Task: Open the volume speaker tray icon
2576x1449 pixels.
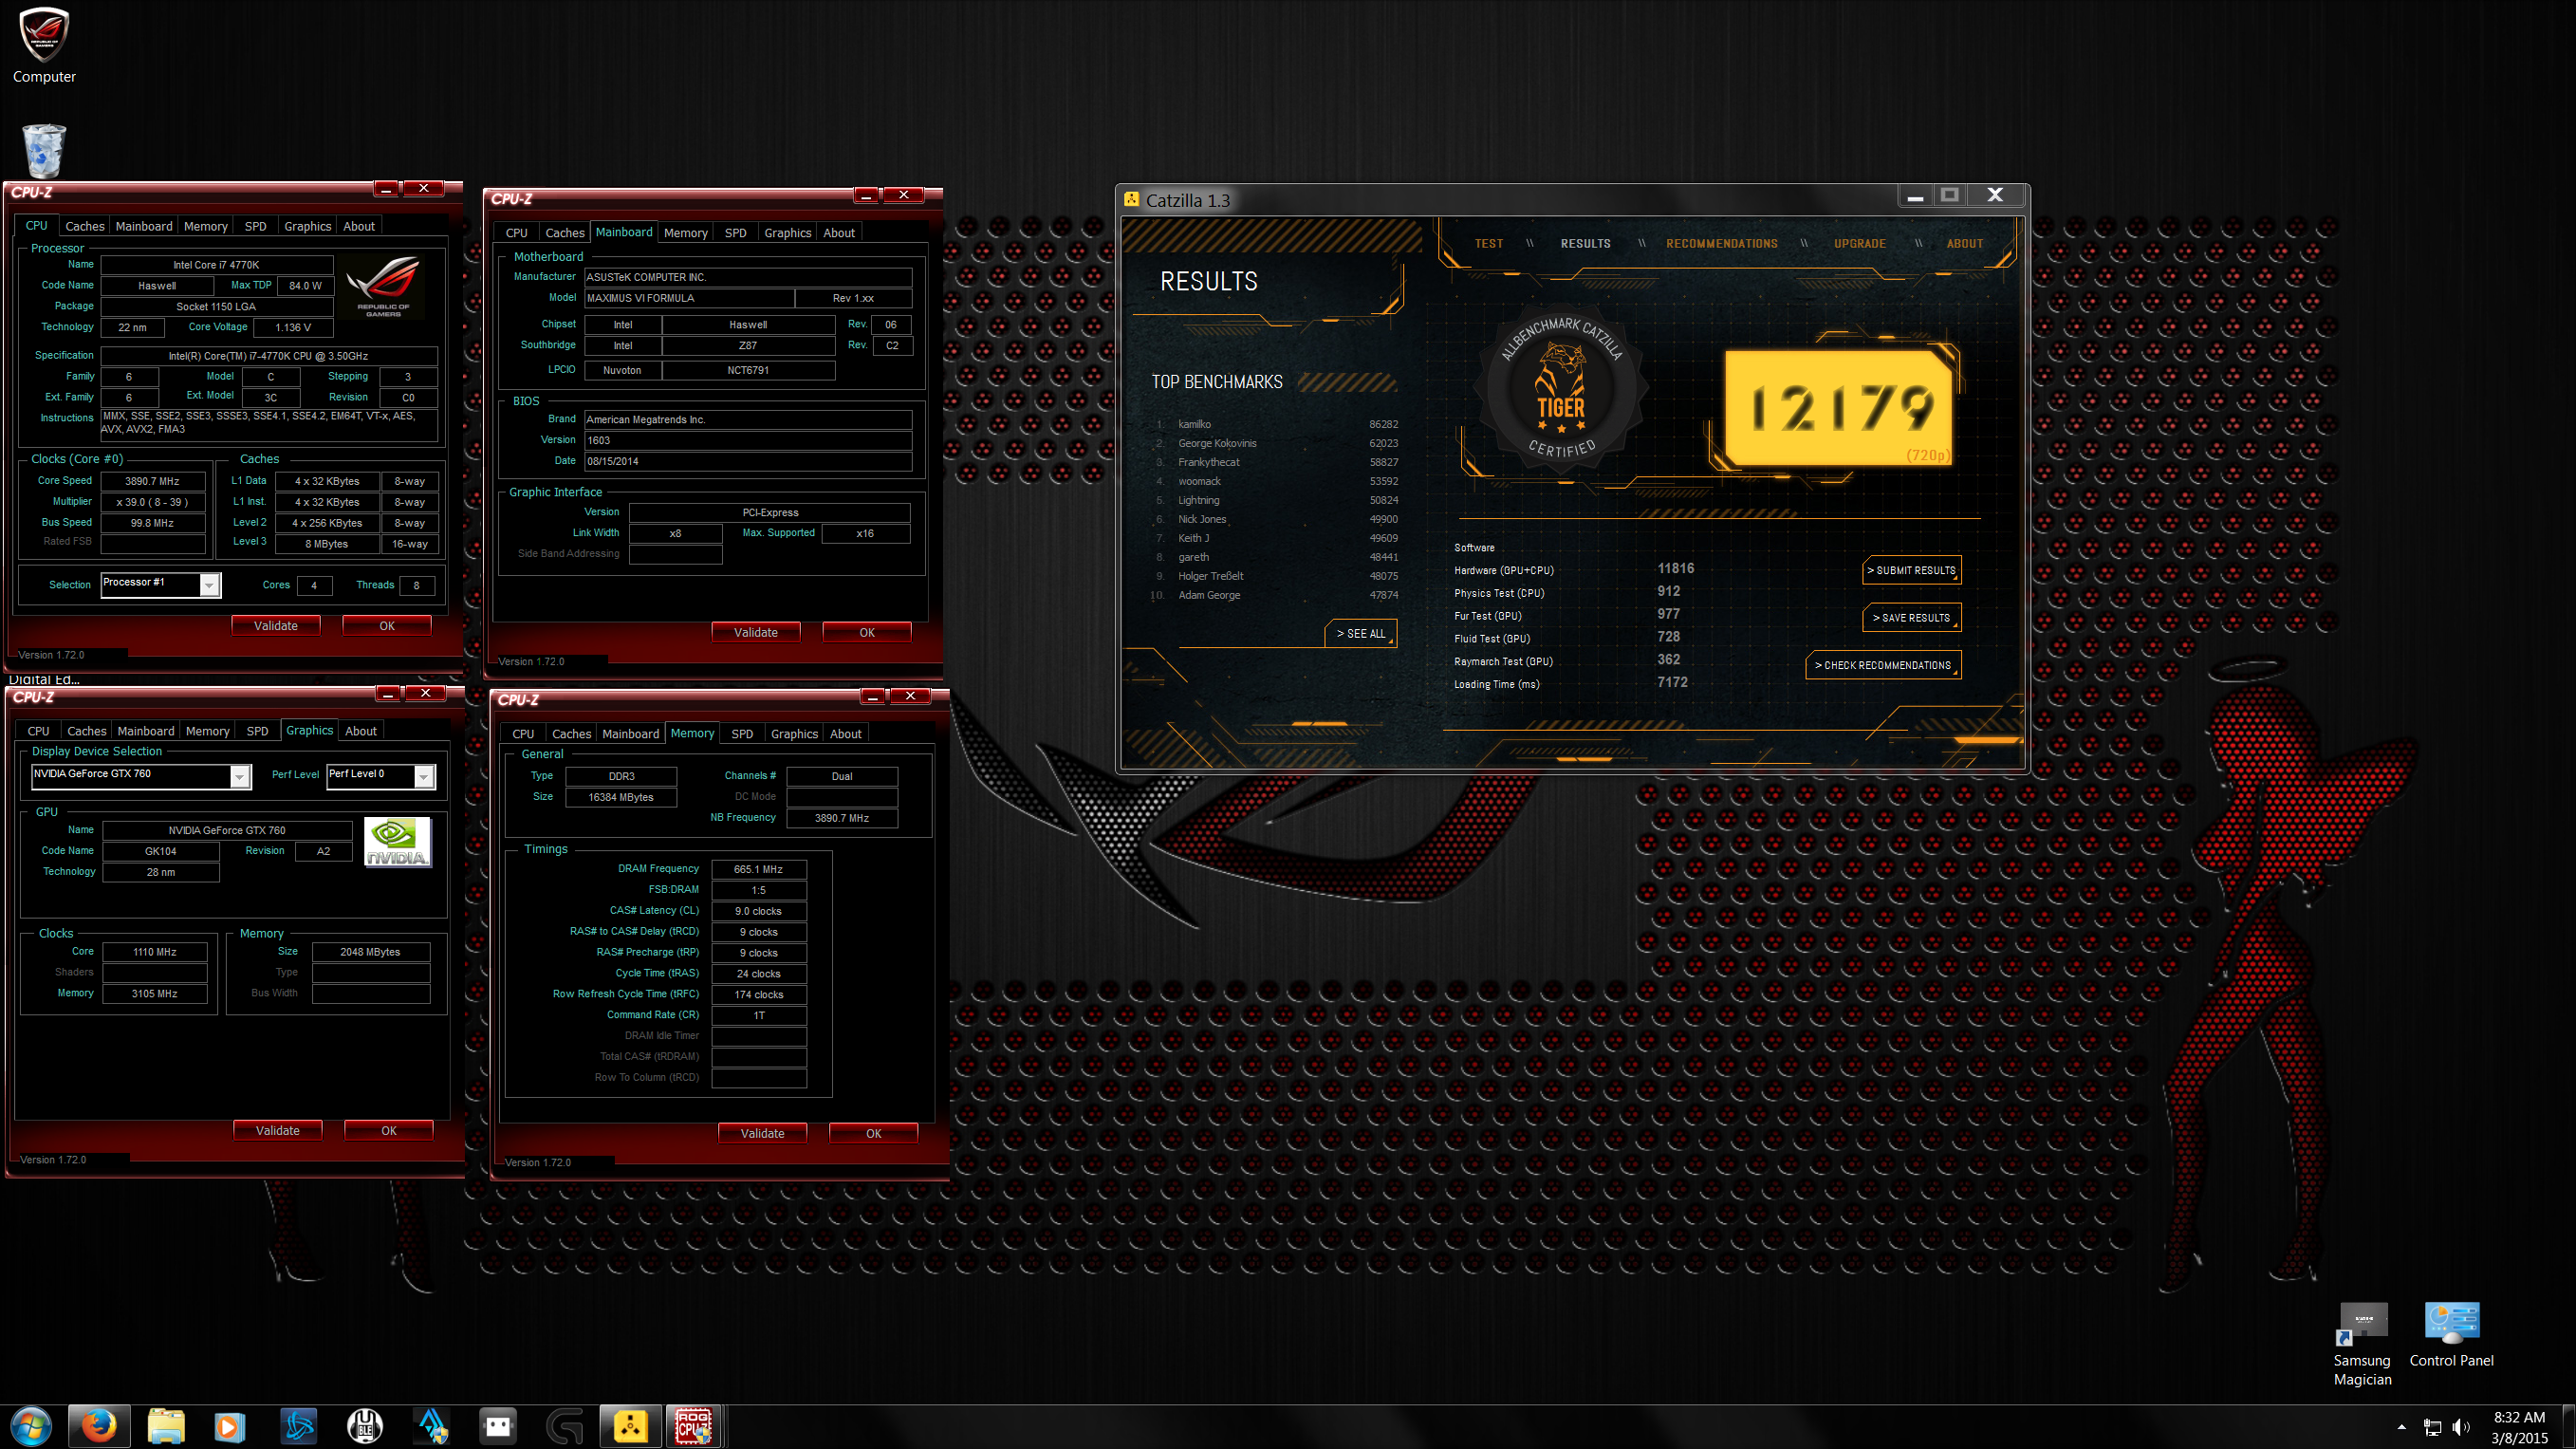Action: click(2461, 1427)
